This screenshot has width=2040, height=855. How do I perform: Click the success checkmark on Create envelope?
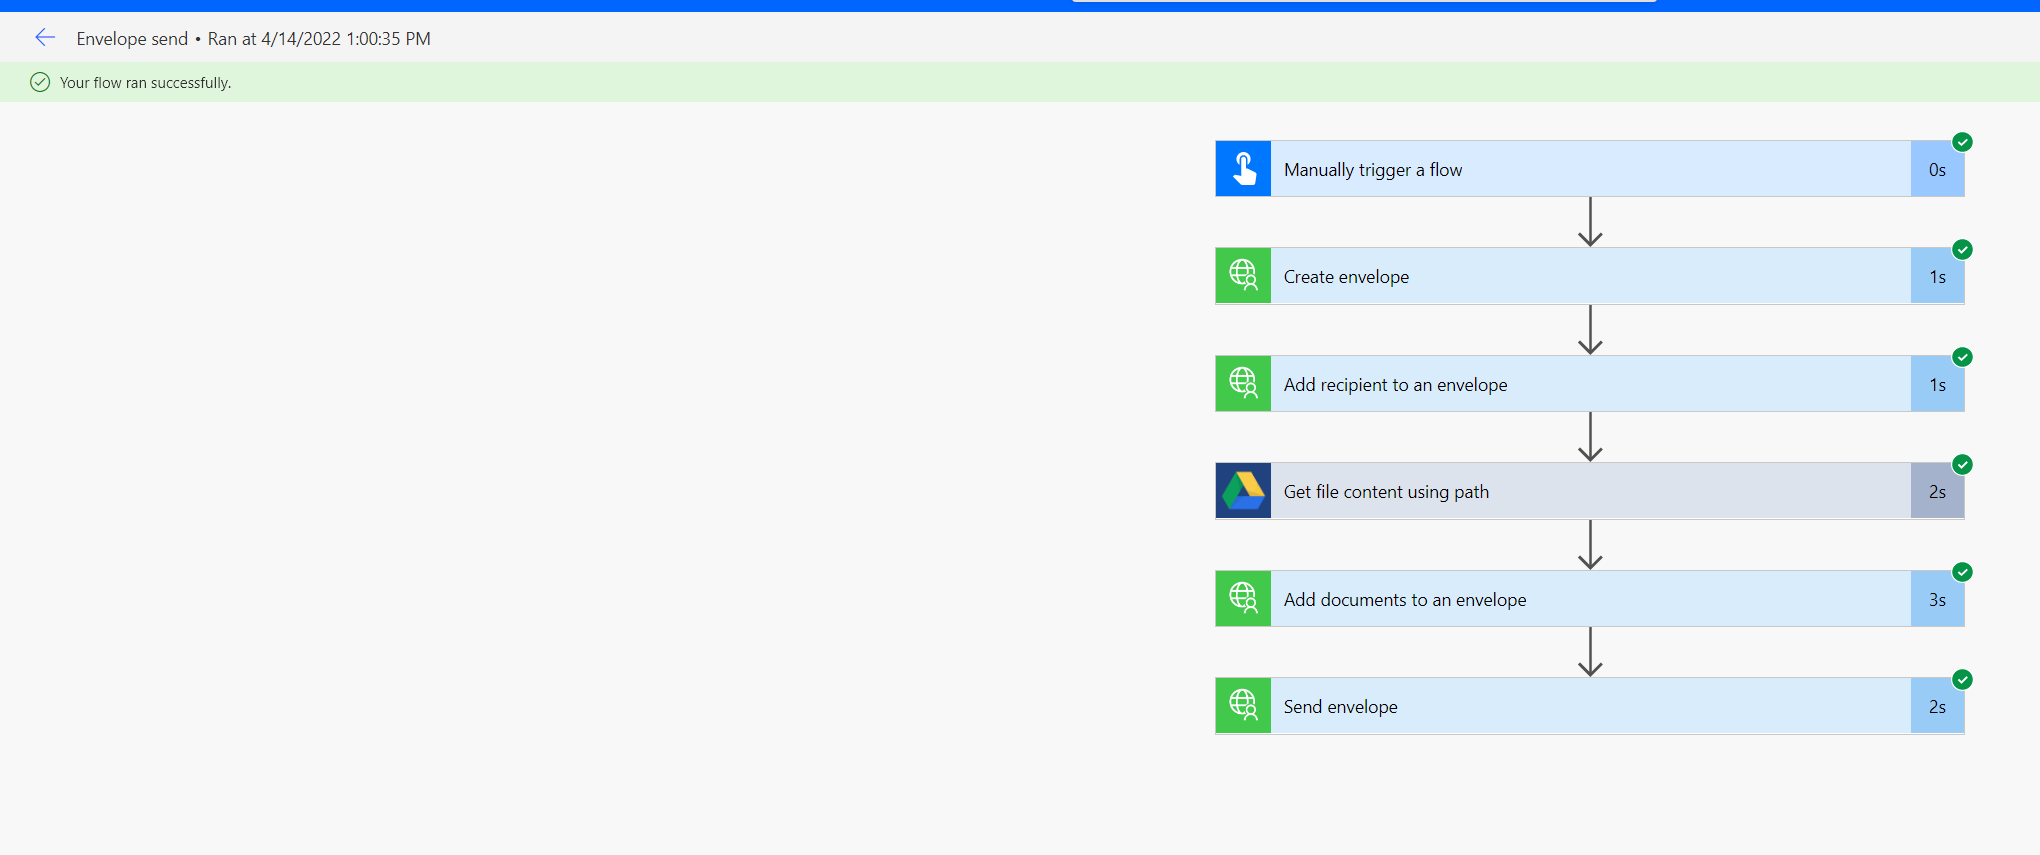pyautogui.click(x=1962, y=250)
